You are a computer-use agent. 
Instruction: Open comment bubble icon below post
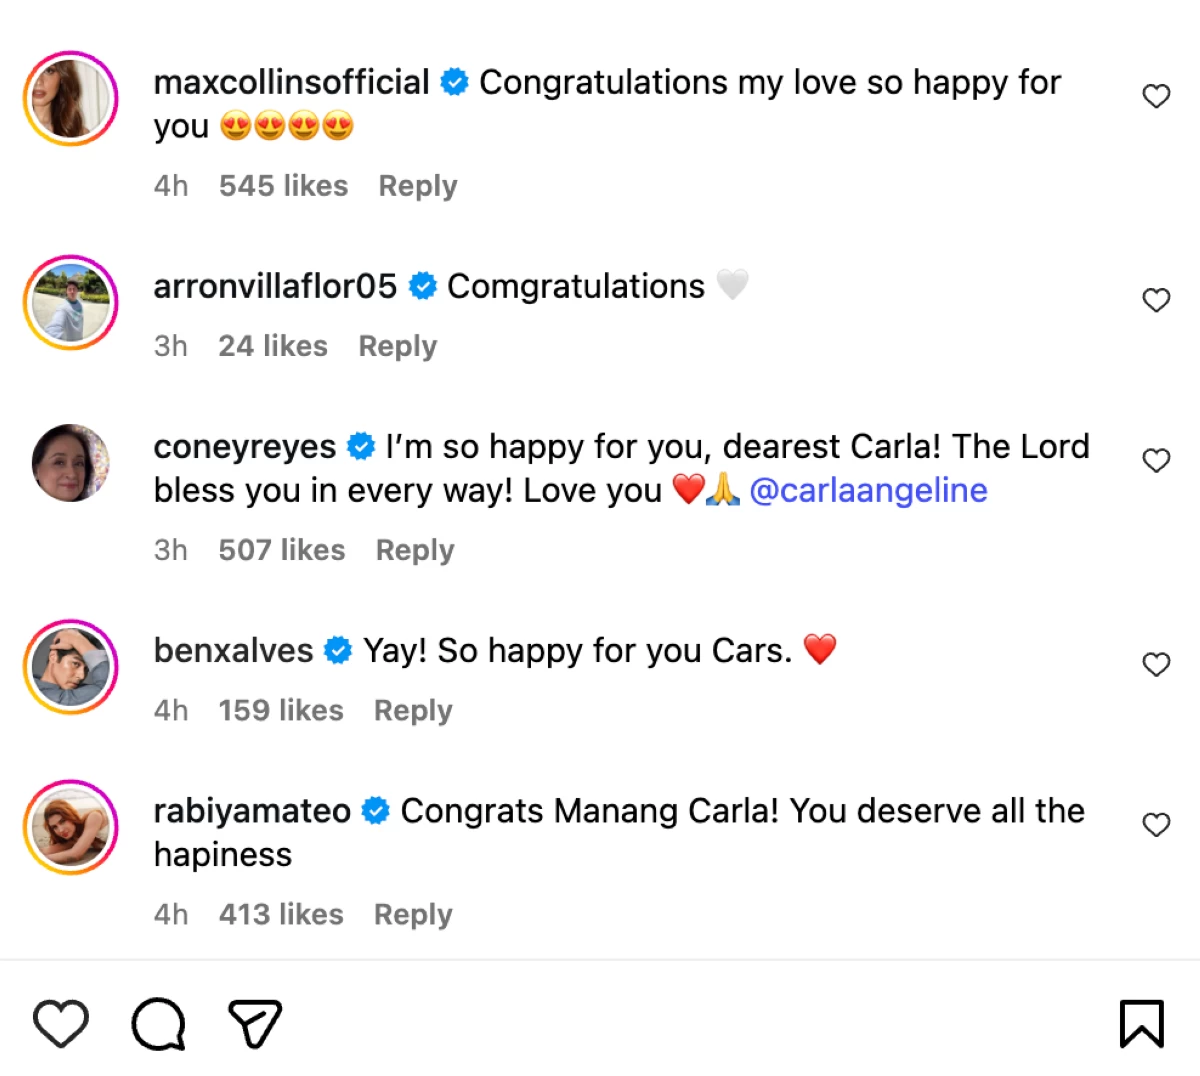pos(159,1023)
